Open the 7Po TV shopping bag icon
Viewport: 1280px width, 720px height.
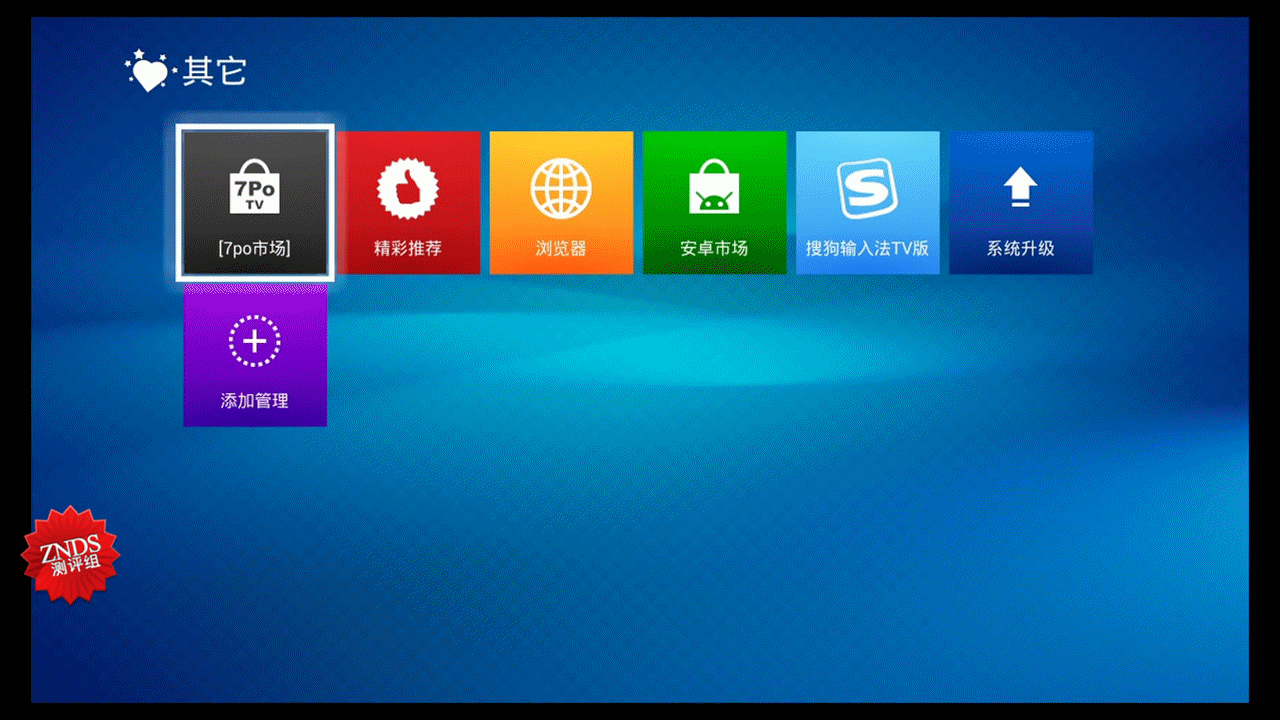[x=255, y=186]
